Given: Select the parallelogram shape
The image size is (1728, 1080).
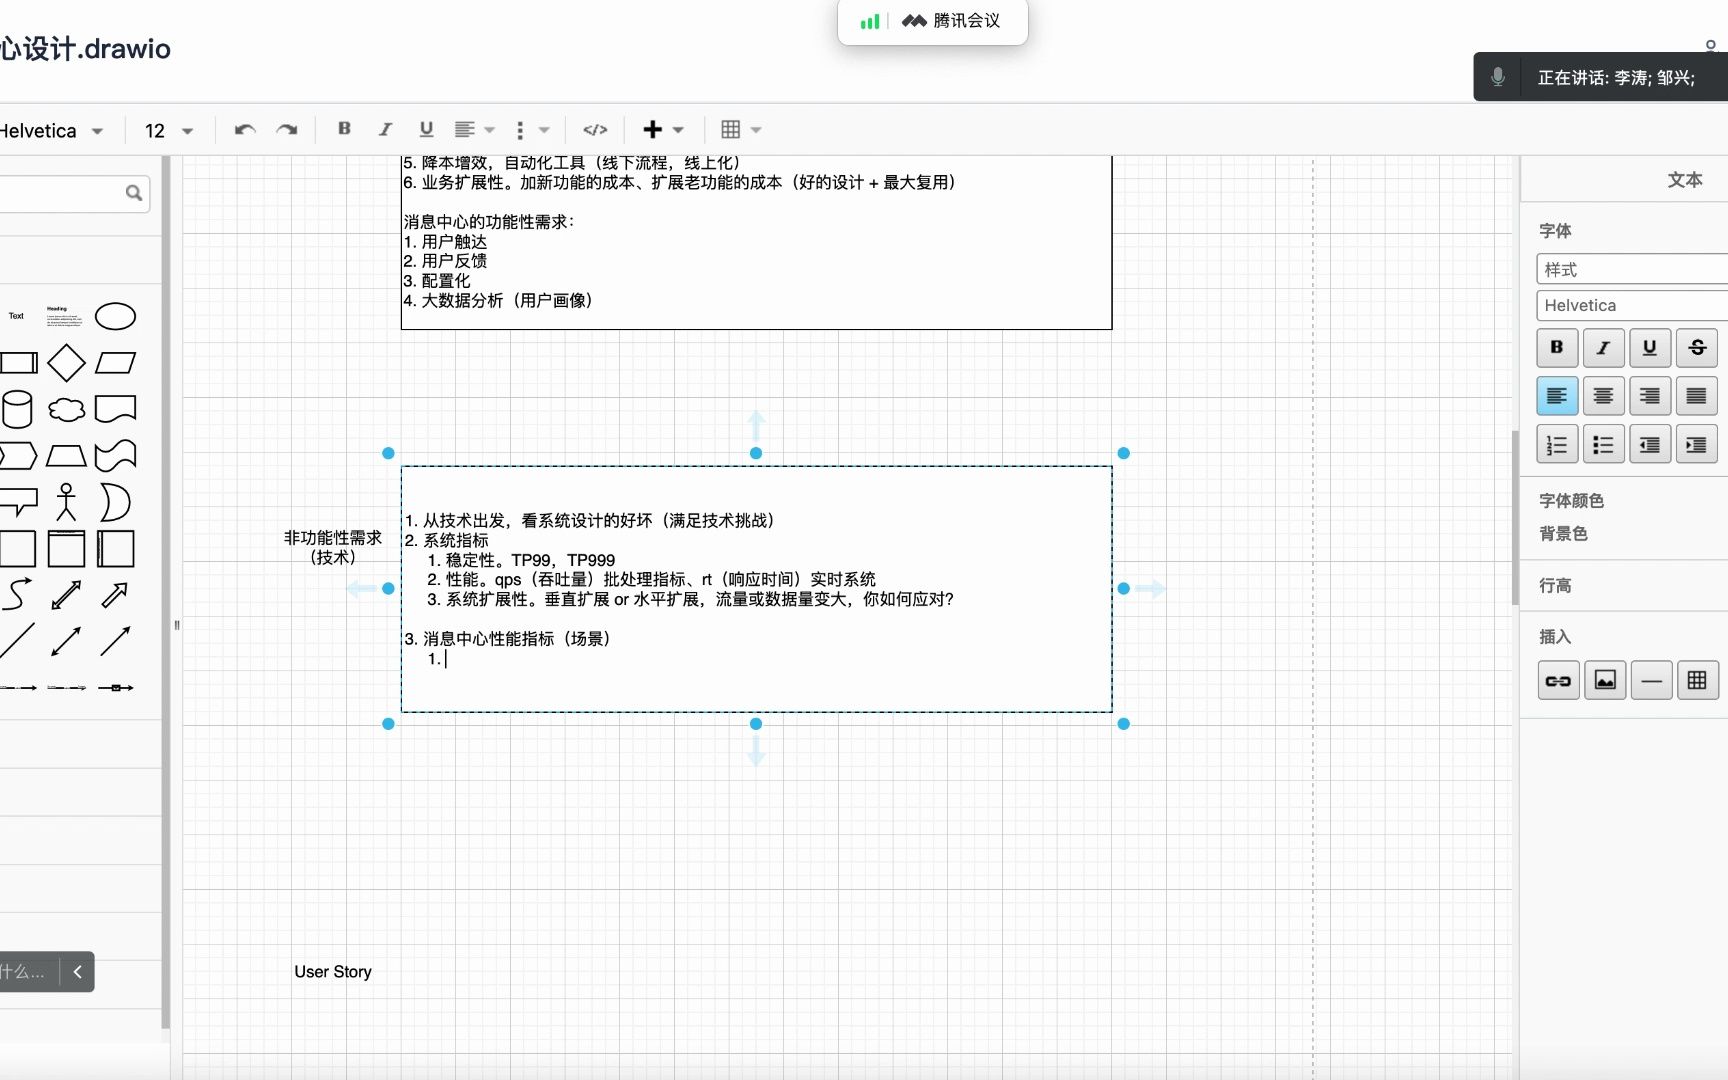Looking at the screenshot, I should click(x=115, y=363).
